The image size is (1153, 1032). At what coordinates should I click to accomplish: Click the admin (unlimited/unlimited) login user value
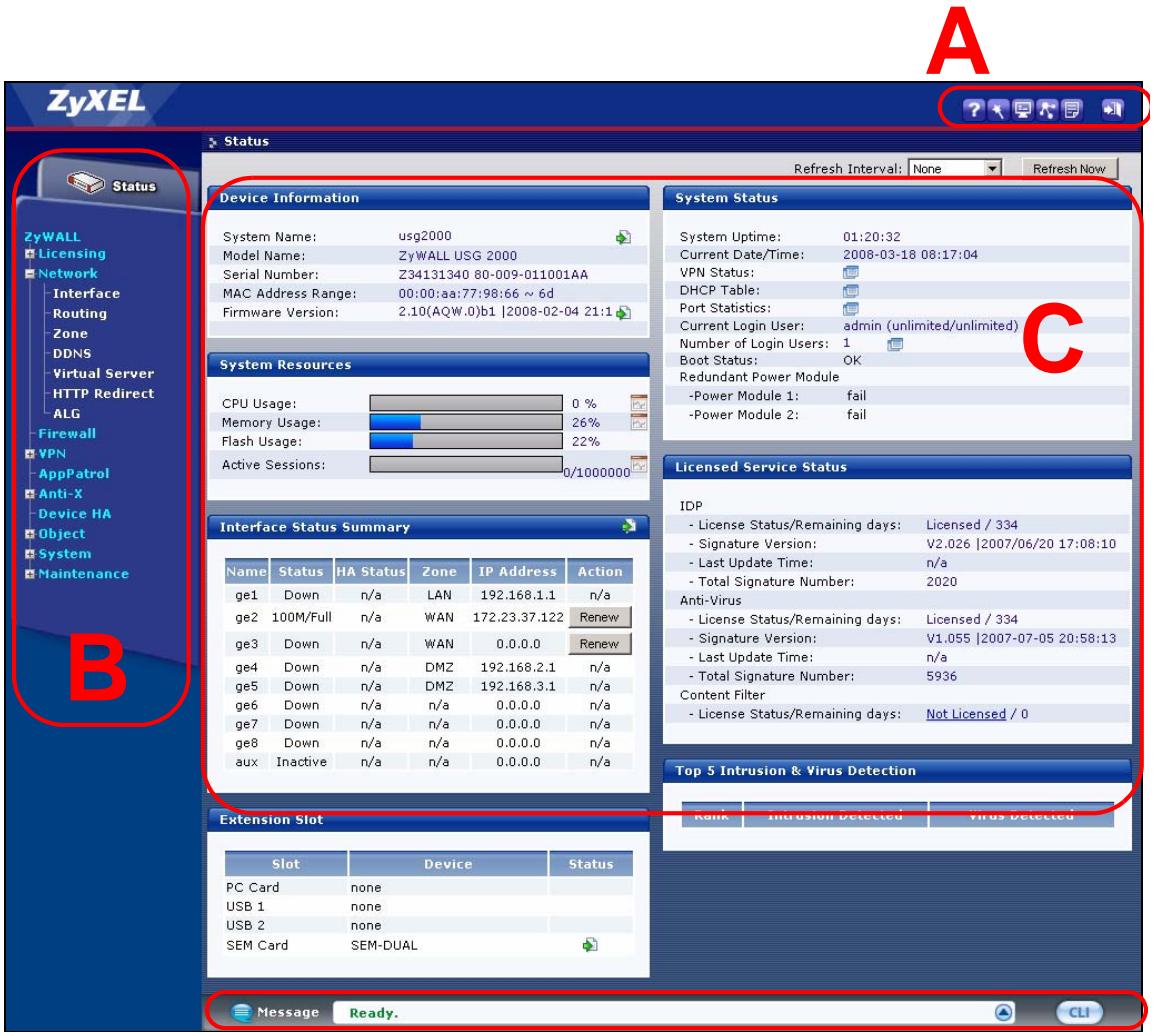pos(930,325)
